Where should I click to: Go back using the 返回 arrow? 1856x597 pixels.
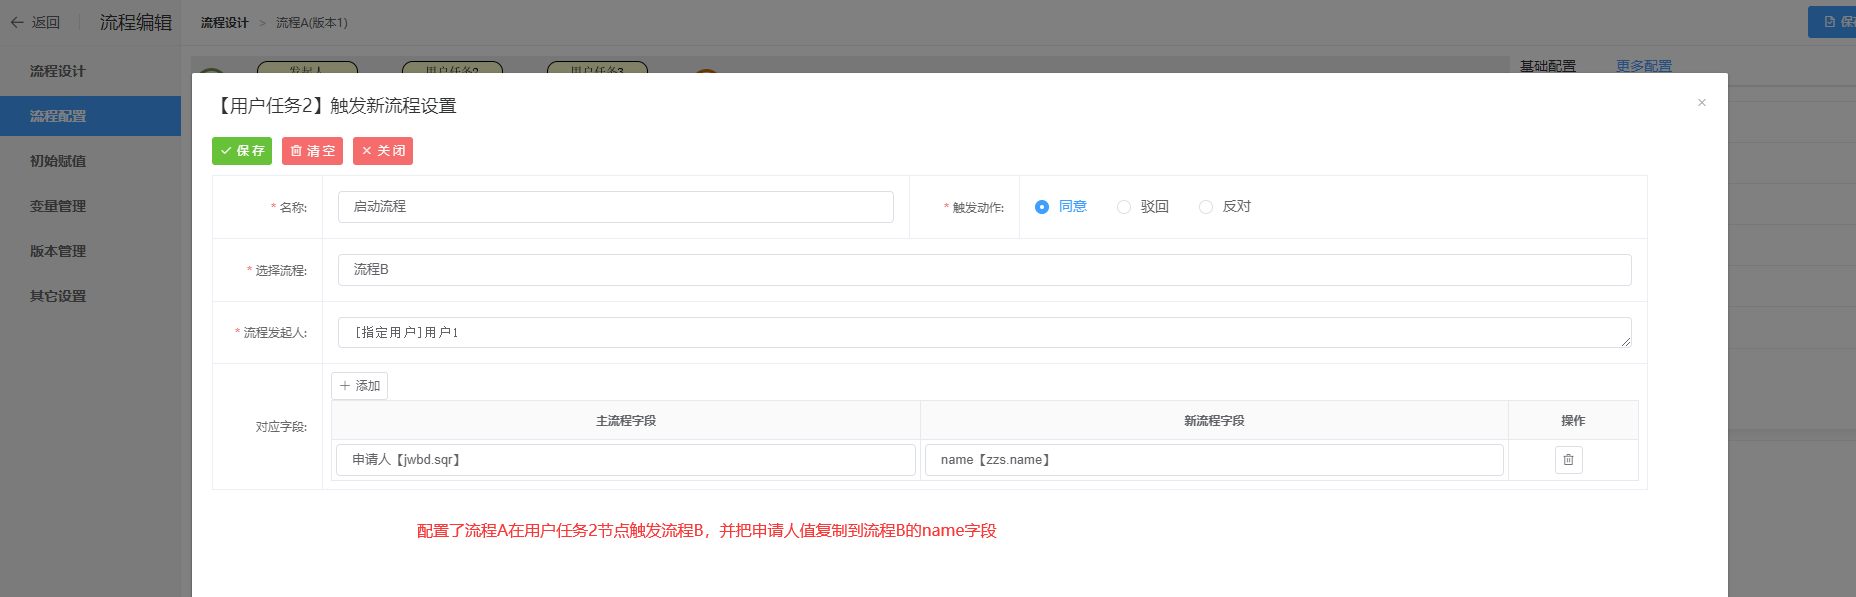click(x=35, y=22)
